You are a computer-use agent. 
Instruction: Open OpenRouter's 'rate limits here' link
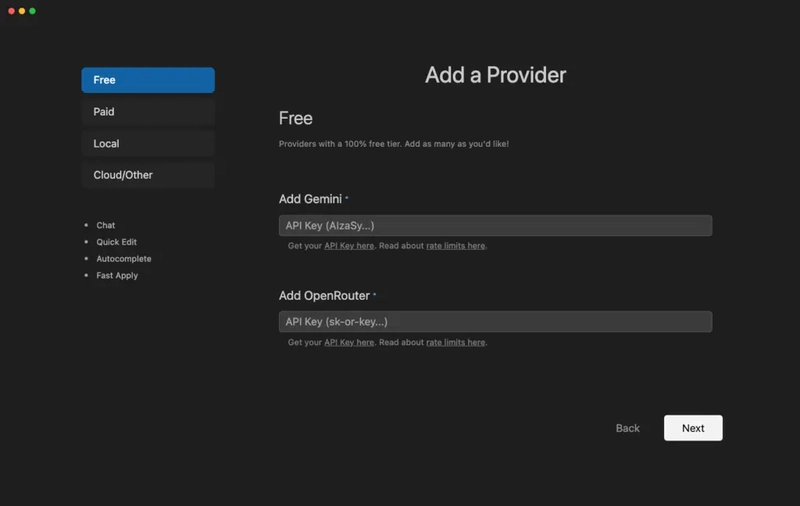pyautogui.click(x=456, y=342)
